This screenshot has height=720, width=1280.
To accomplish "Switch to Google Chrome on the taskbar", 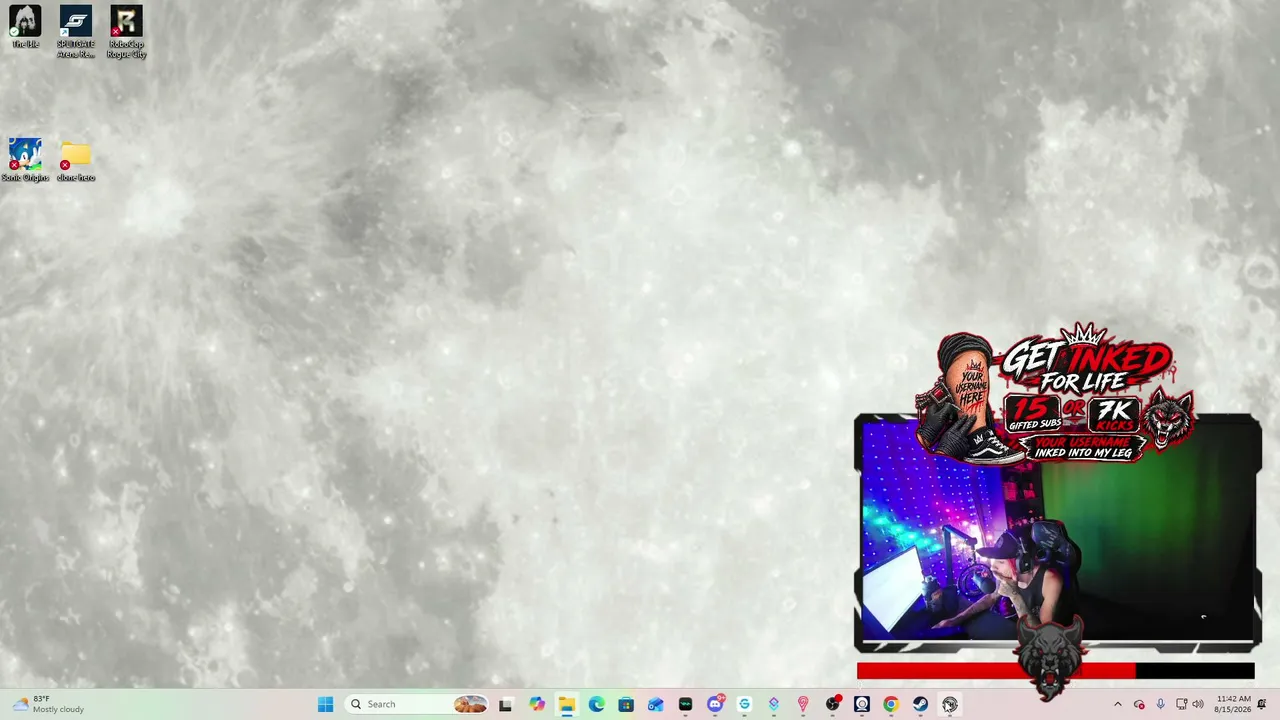I will click(x=891, y=704).
